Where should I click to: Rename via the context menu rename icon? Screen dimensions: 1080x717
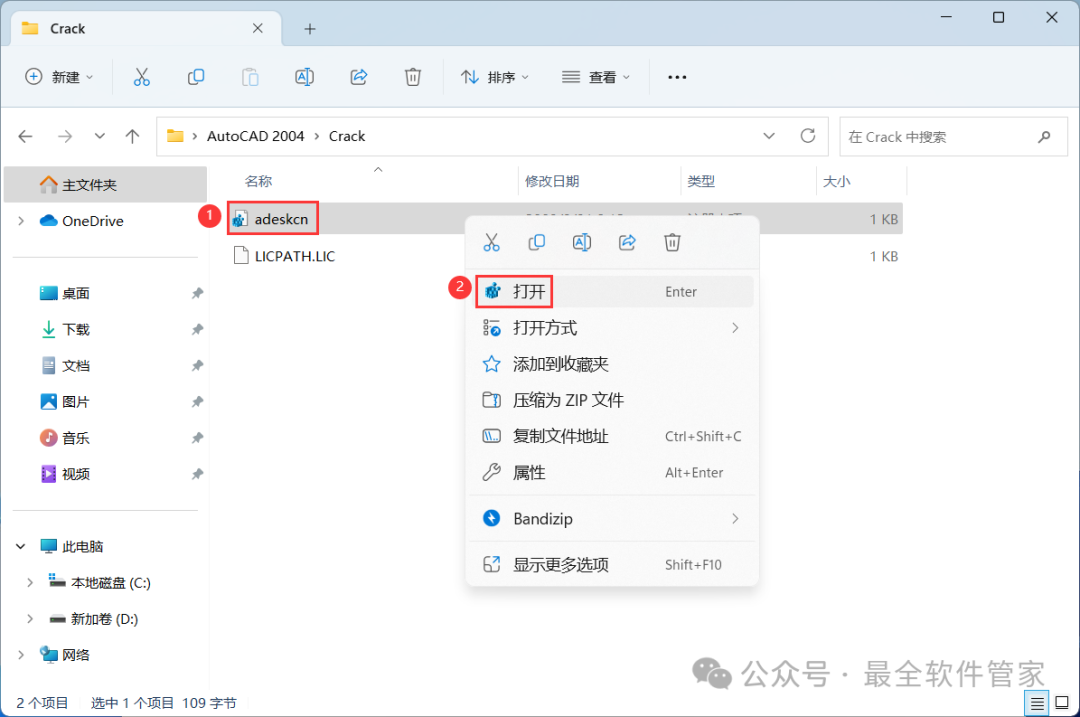[x=582, y=242]
